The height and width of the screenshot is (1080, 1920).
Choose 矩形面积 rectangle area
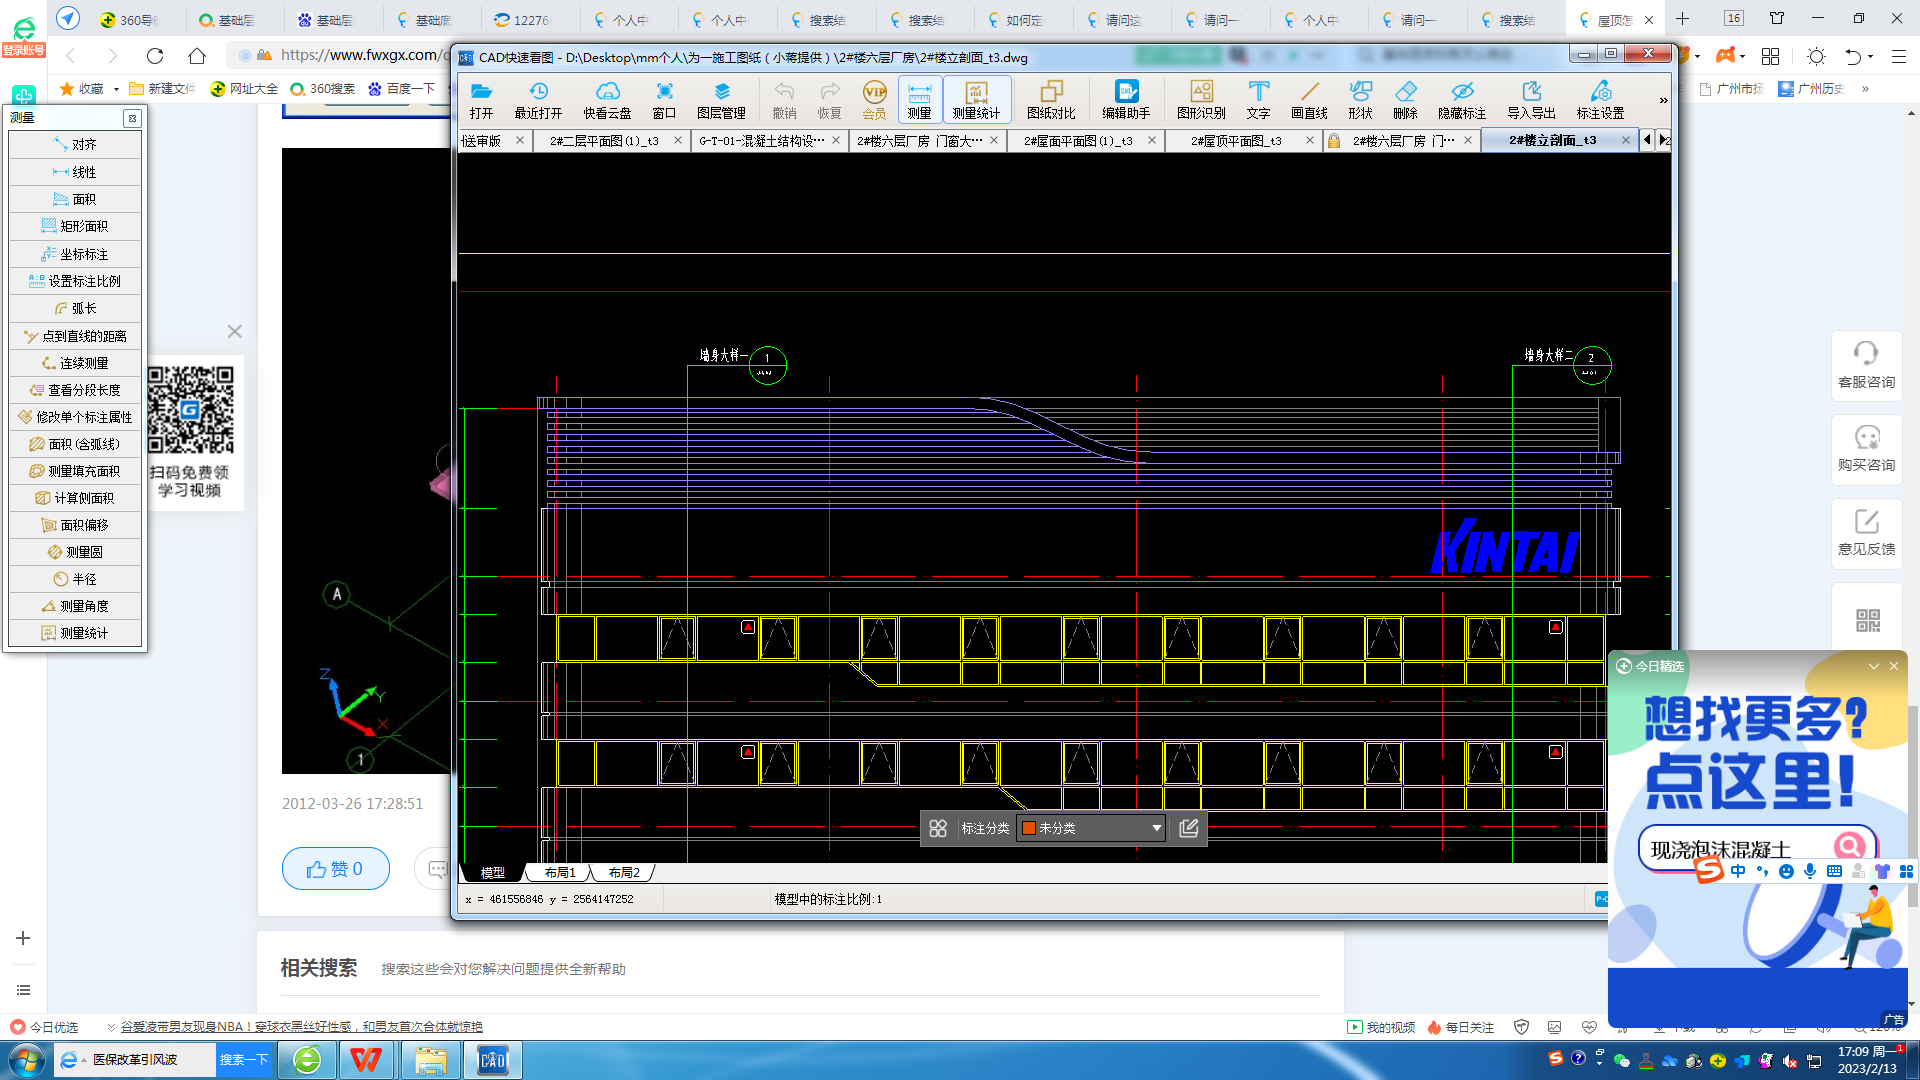[x=75, y=226]
